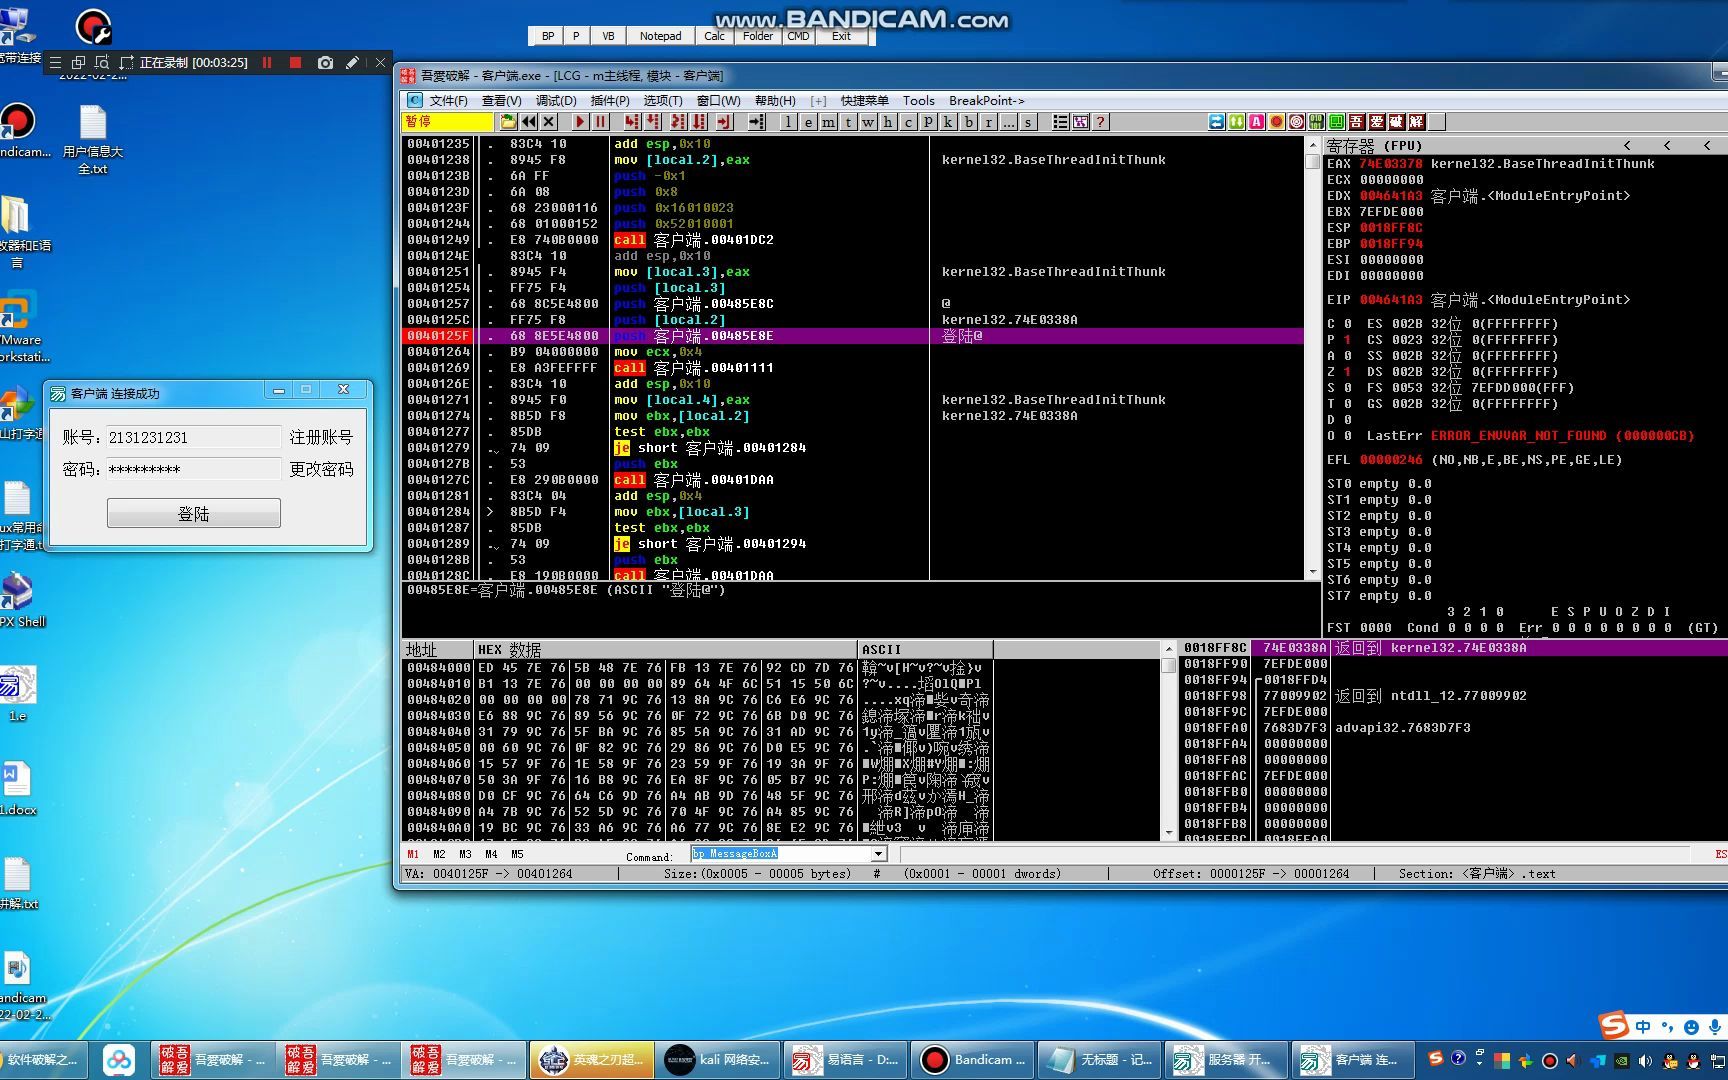Click the Trace over toolbar icon
This screenshot has height=1080, width=1728.
pyautogui.click(x=699, y=122)
